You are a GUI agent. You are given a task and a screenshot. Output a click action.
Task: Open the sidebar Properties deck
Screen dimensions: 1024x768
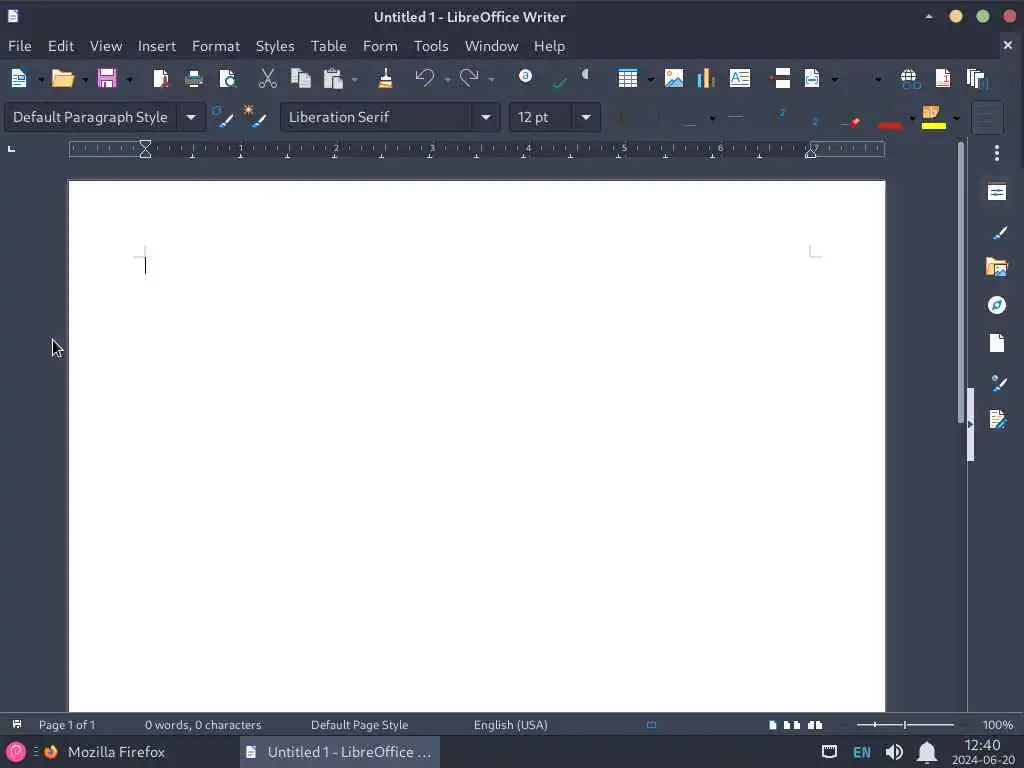(997, 192)
